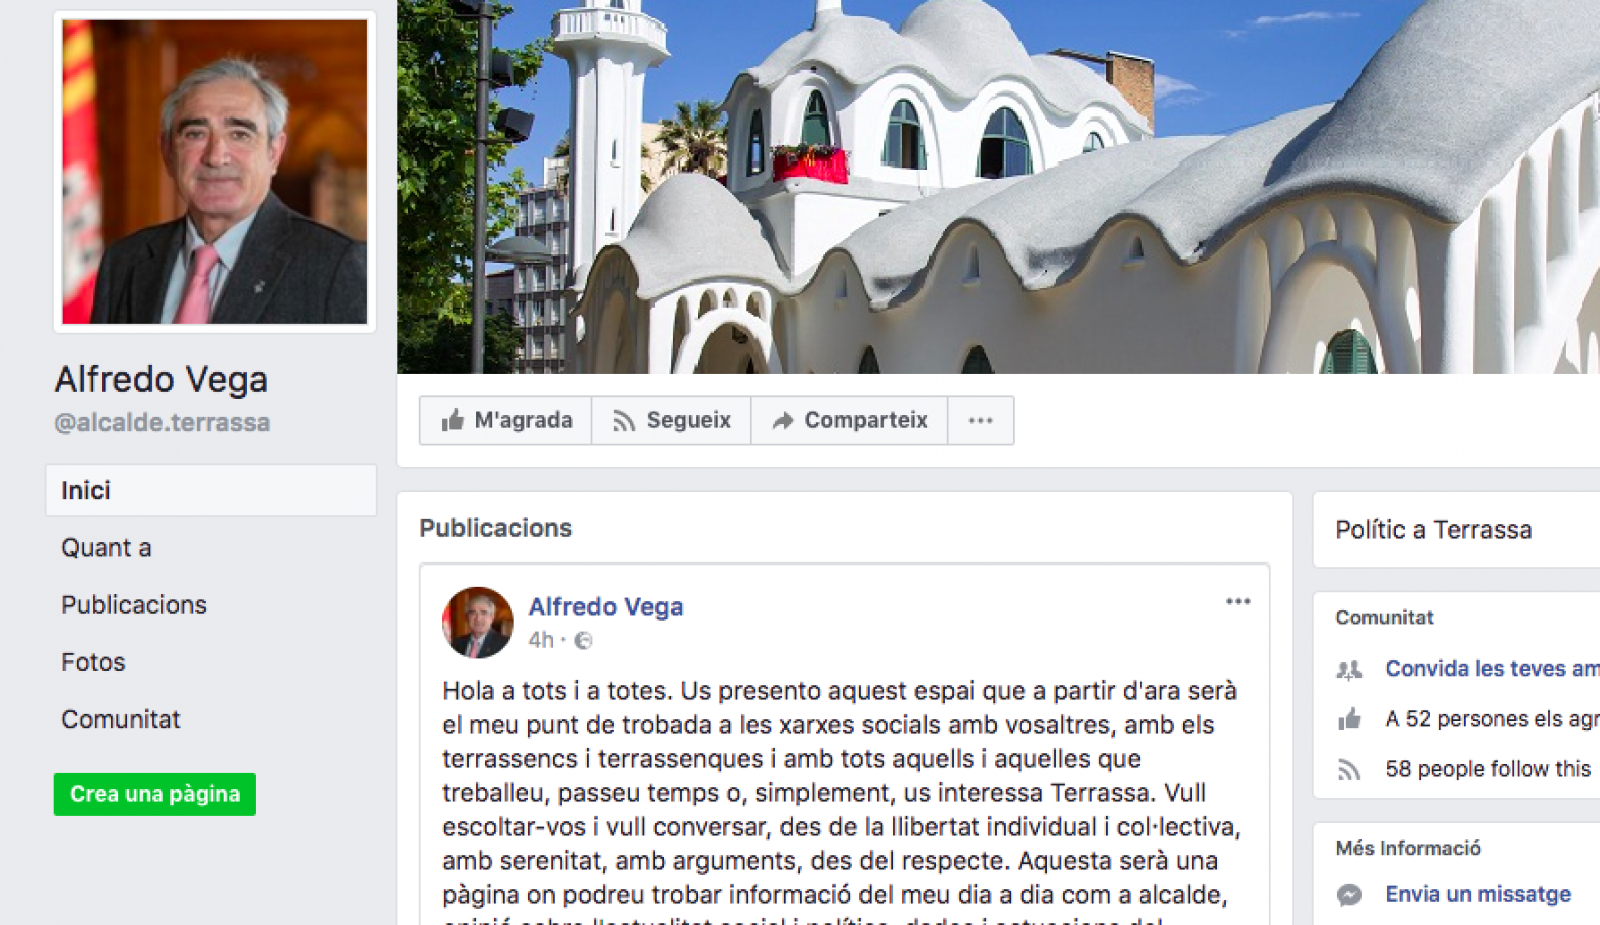Select the Inici tab in sidebar
Viewport: 1600px width, 925px height.
tap(211, 490)
